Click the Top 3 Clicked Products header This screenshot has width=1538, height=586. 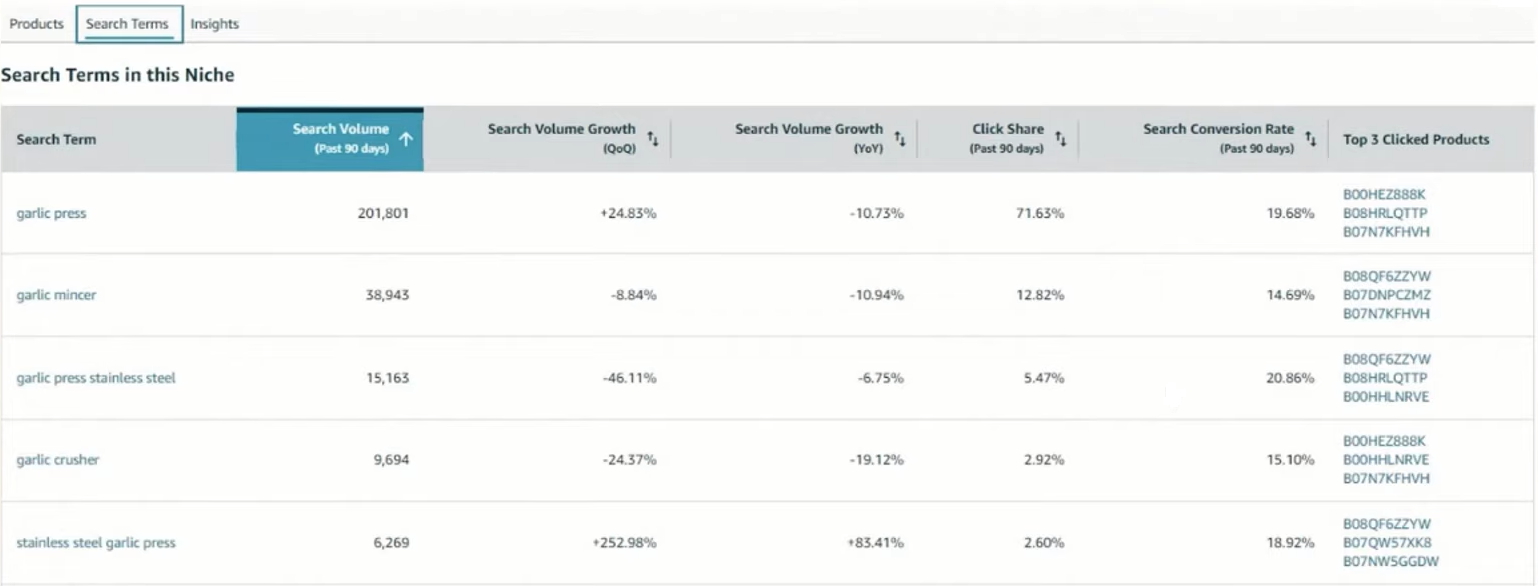pos(1416,140)
